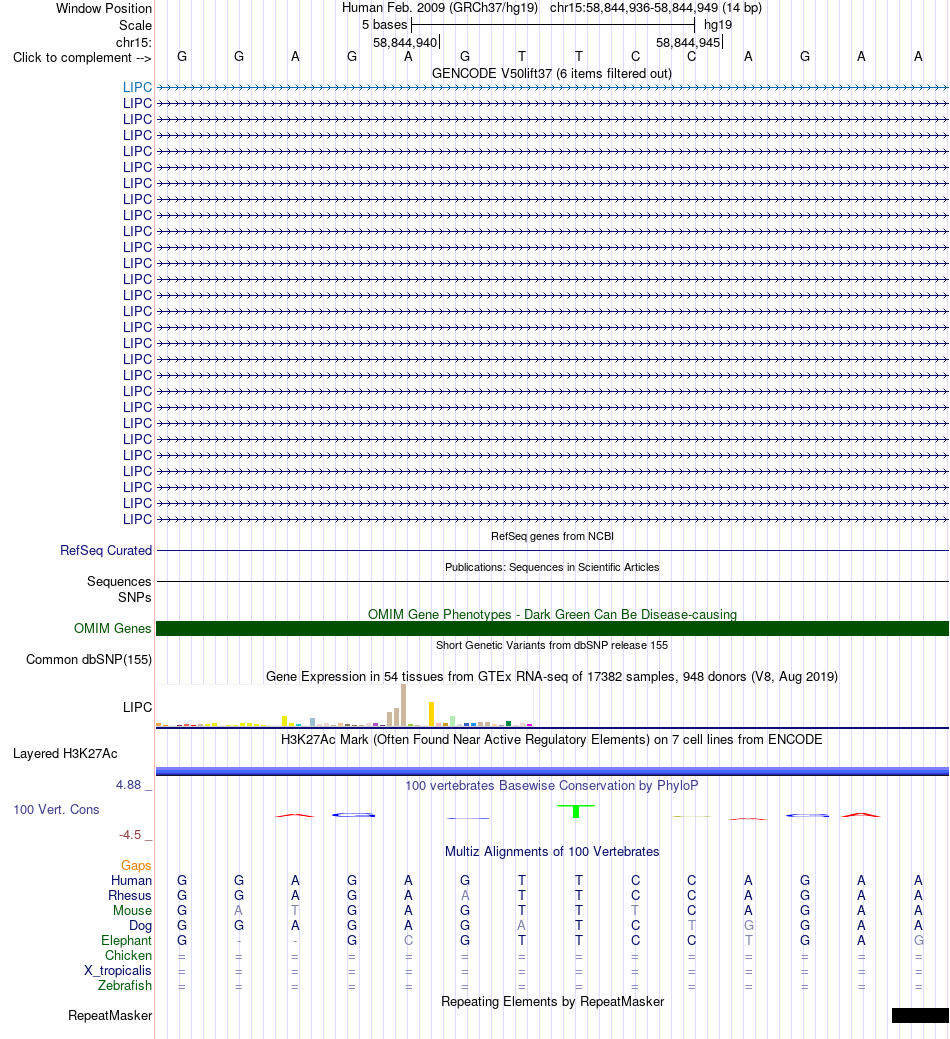Click the horizontal scale bar line

(x=553, y=26)
